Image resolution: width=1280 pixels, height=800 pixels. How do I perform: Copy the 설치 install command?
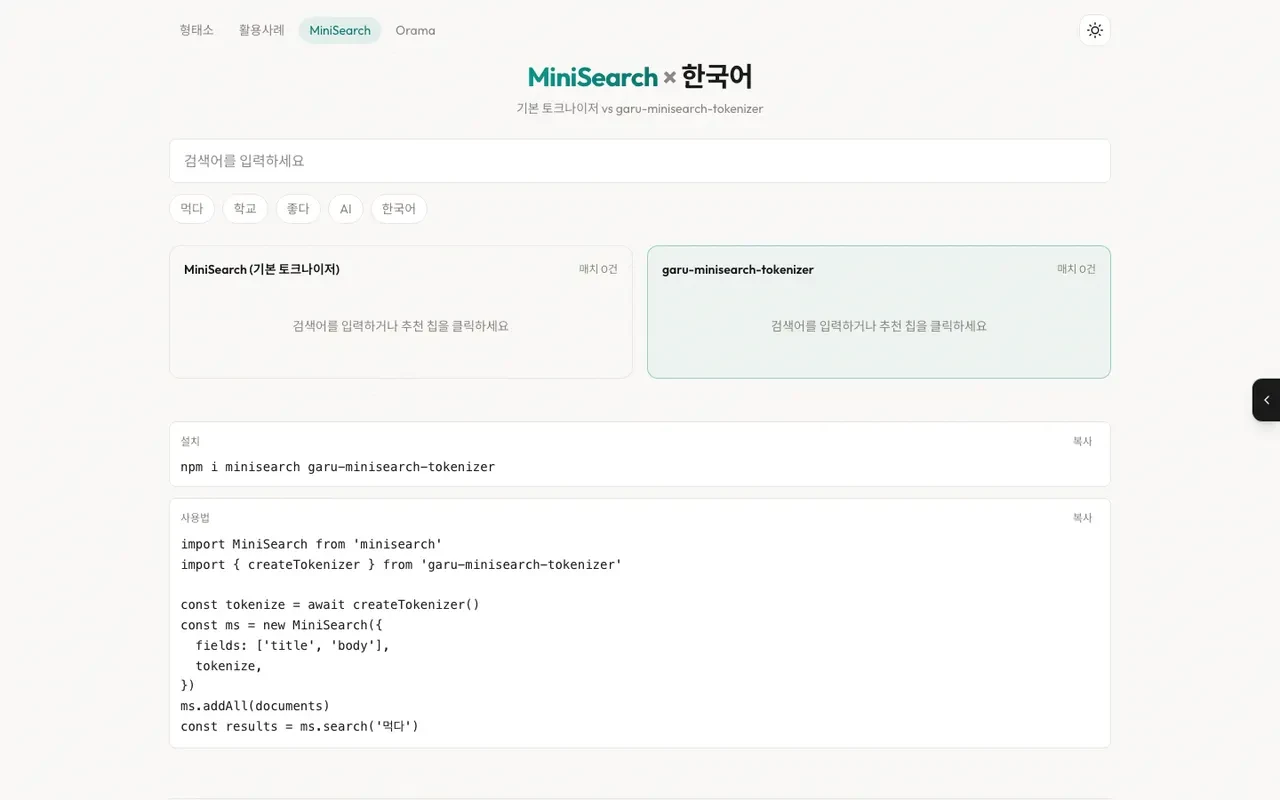click(1082, 441)
